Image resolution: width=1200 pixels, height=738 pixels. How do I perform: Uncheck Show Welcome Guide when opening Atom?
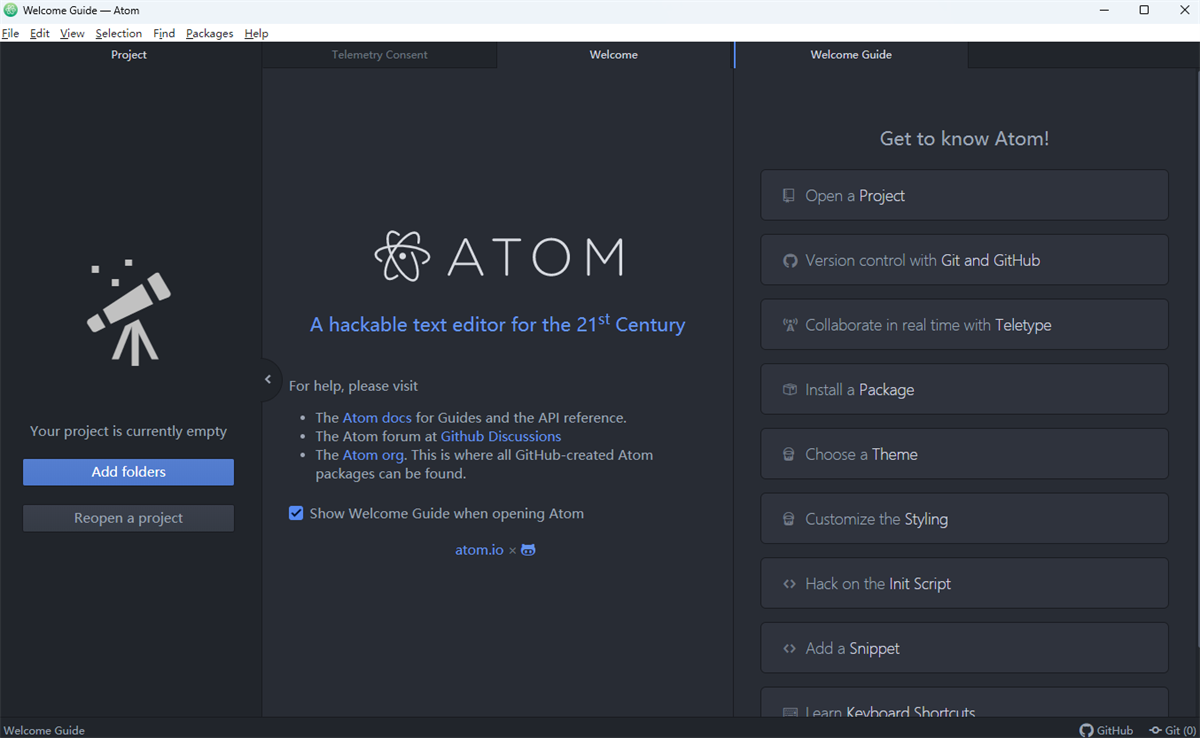pyautogui.click(x=296, y=513)
